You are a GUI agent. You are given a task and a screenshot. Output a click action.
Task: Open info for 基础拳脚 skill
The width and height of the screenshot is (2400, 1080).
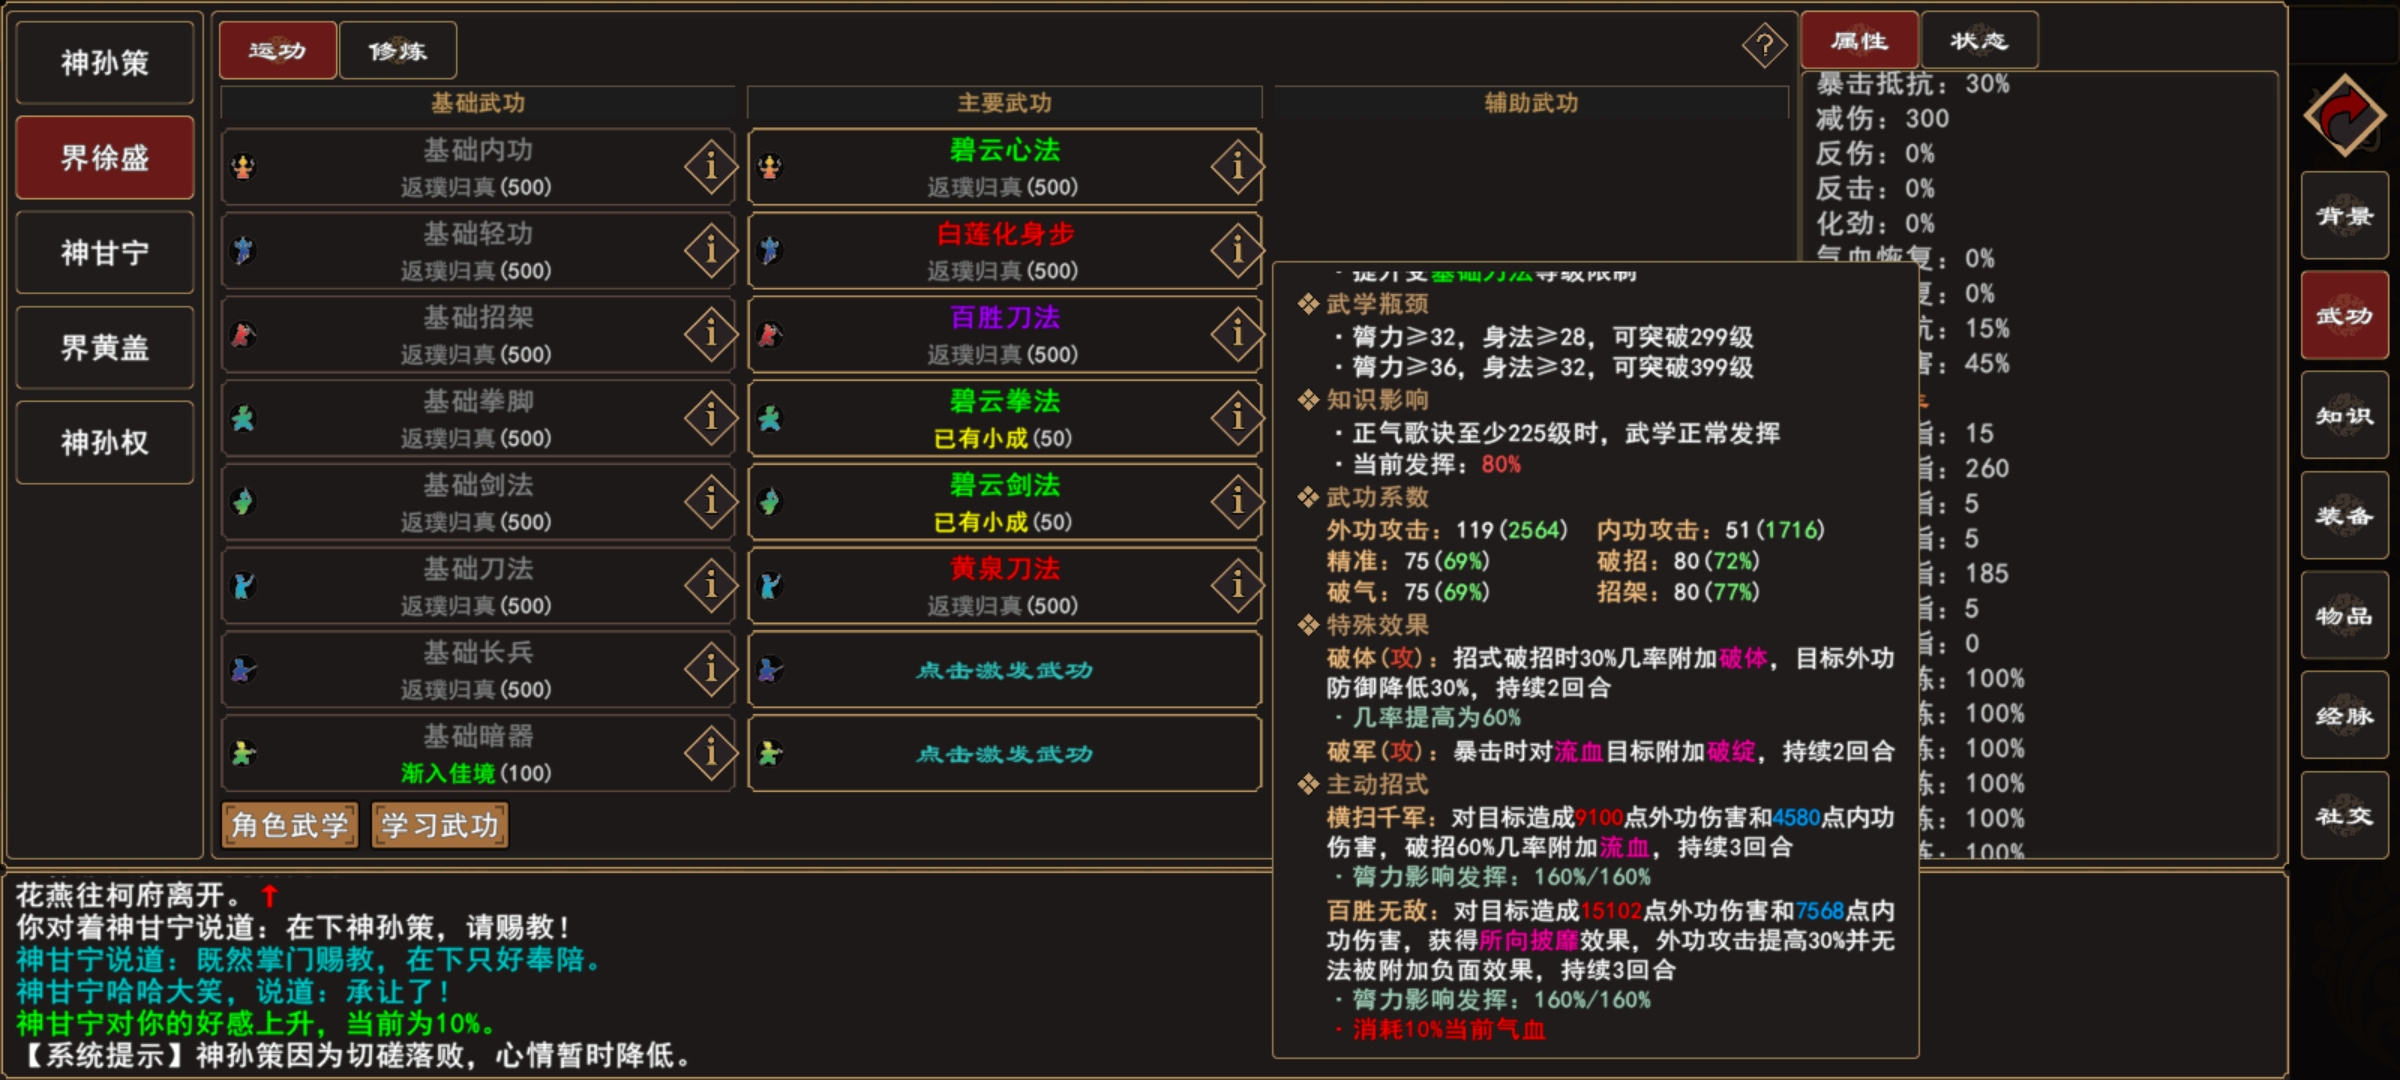point(710,418)
